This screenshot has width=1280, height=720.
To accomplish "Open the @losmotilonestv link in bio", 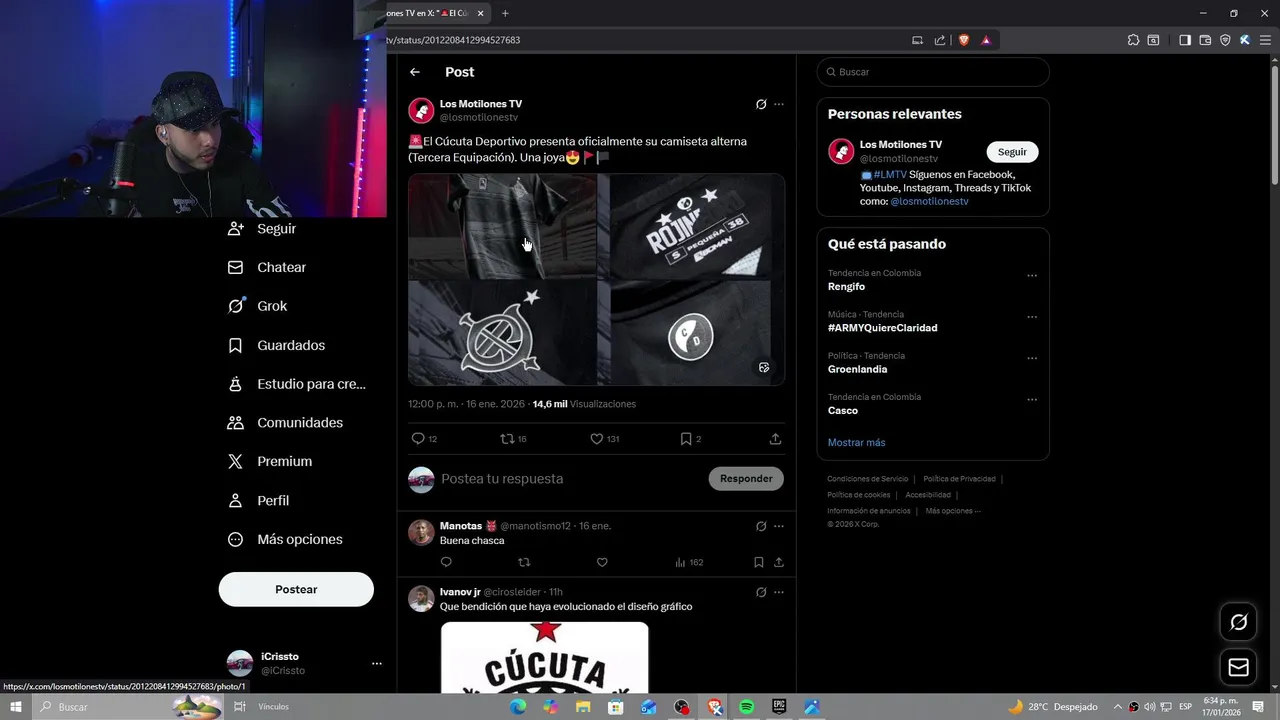I will click(929, 201).
